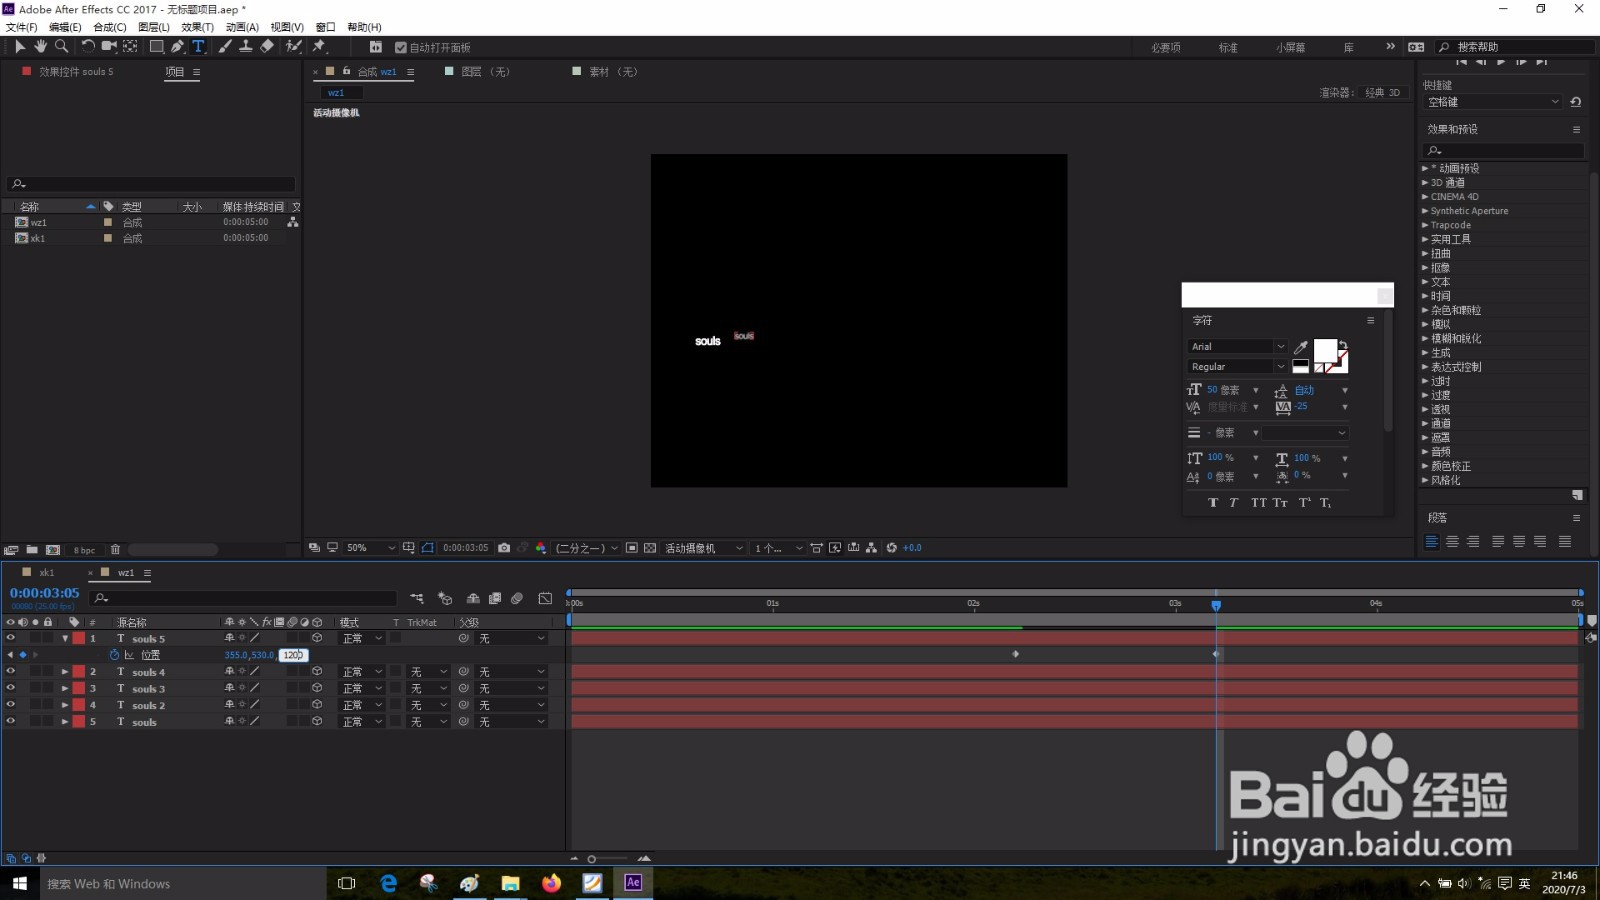Click the eyedropper in the Character panel
This screenshot has width=1600, height=900.
tap(1301, 347)
